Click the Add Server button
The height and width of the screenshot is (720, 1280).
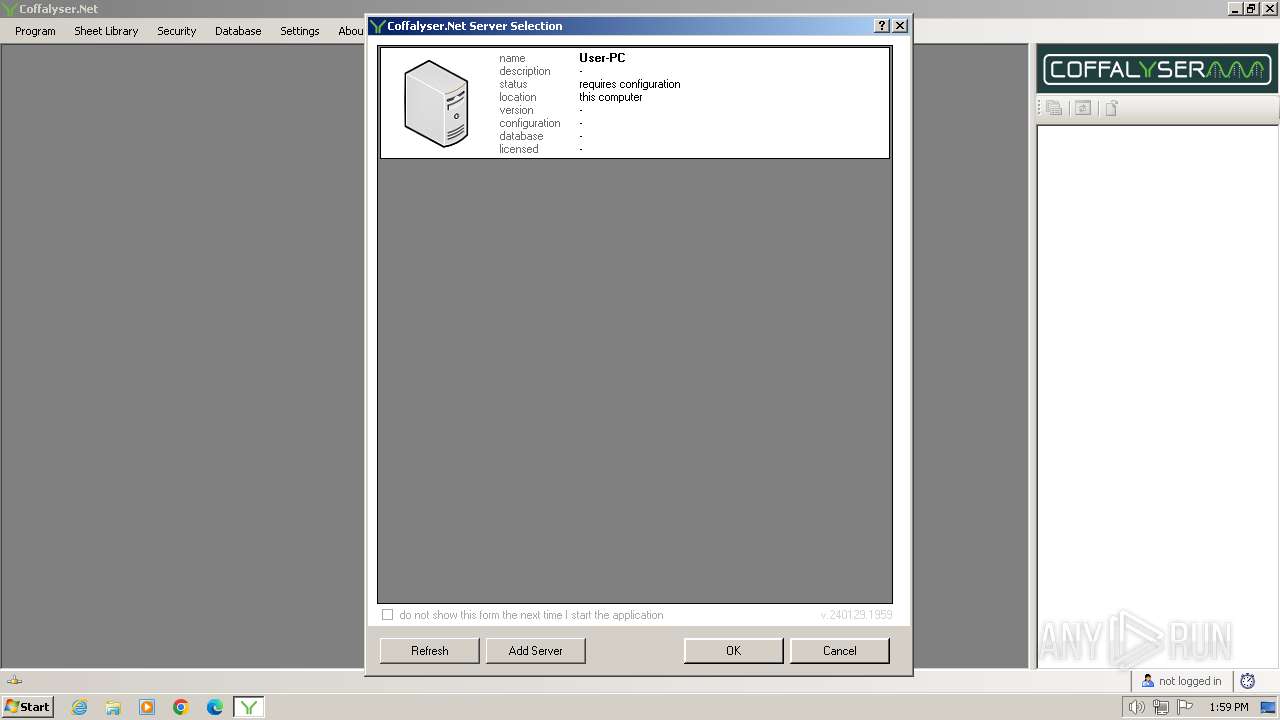[x=536, y=651]
